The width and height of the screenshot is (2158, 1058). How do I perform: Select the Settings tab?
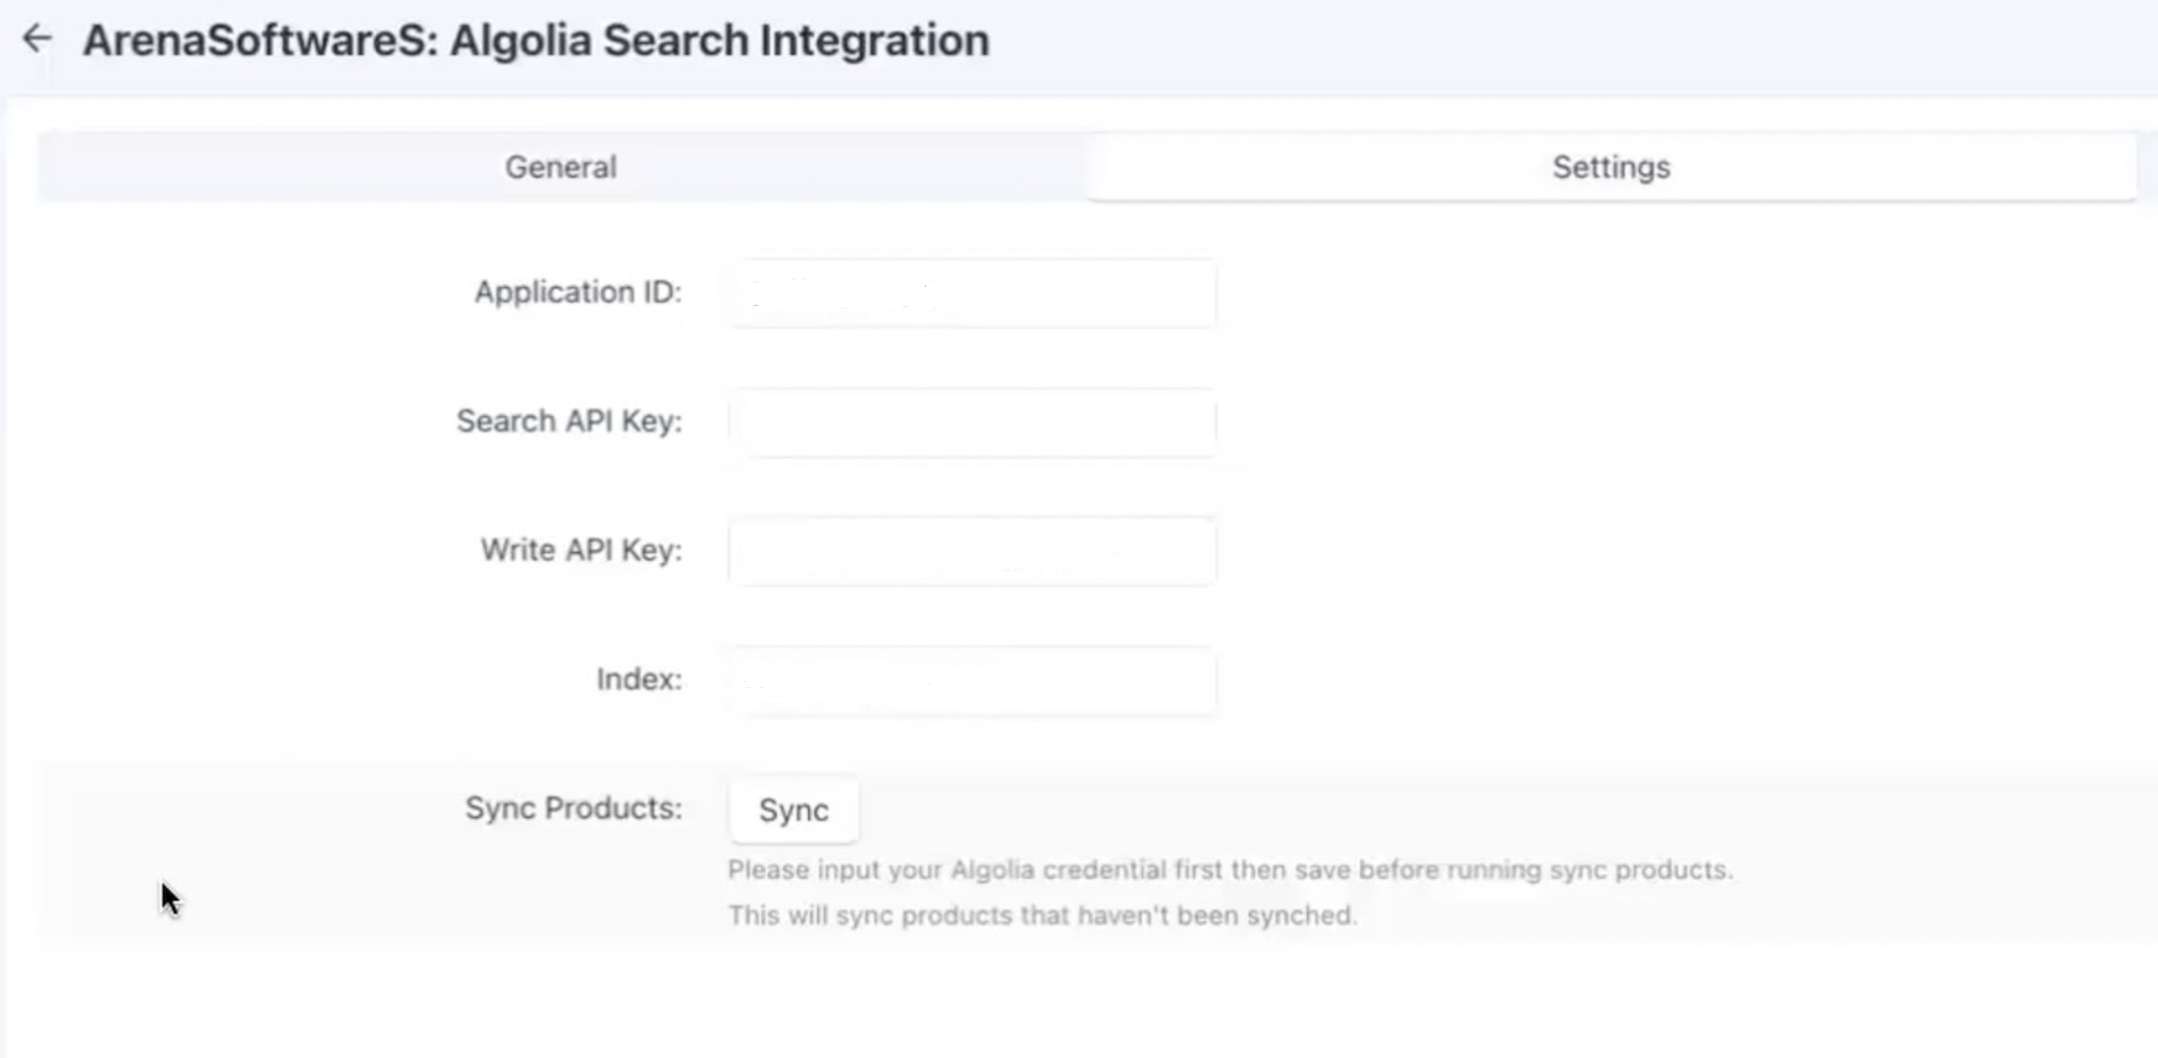click(1611, 167)
